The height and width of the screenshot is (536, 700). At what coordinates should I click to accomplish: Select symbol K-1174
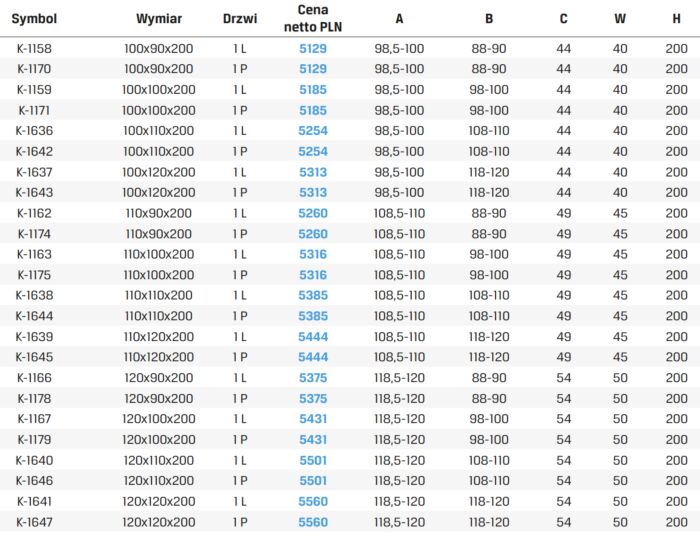pyautogui.click(x=34, y=234)
